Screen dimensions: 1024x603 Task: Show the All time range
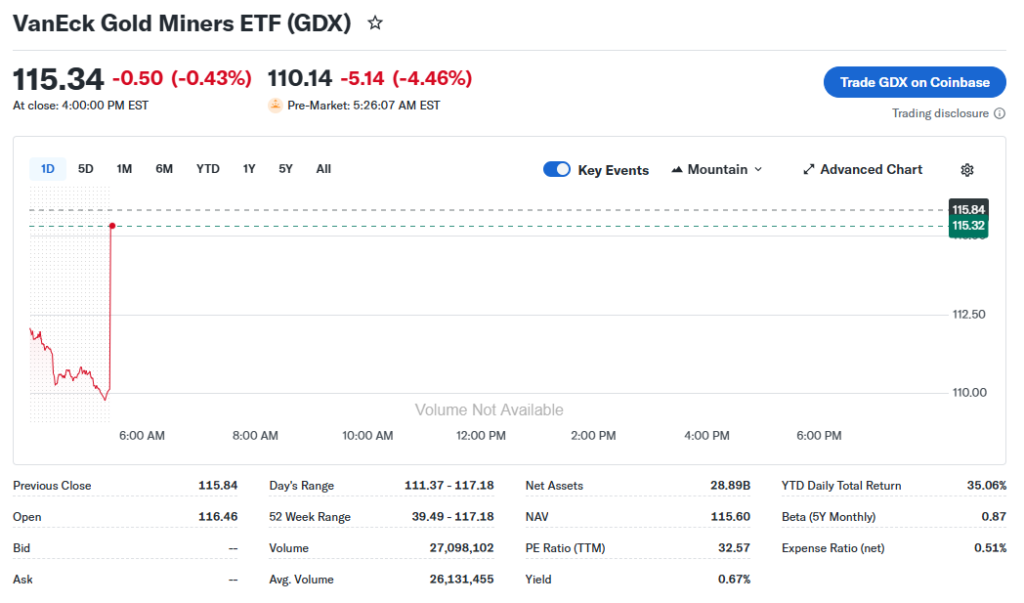click(x=323, y=169)
